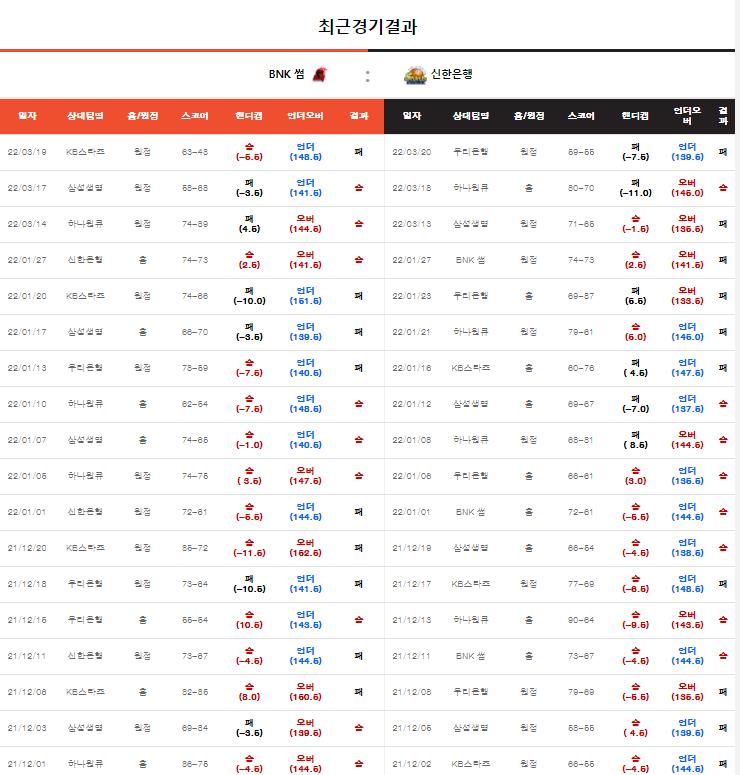Click 일자 header in black 신한은행 table

(412, 116)
